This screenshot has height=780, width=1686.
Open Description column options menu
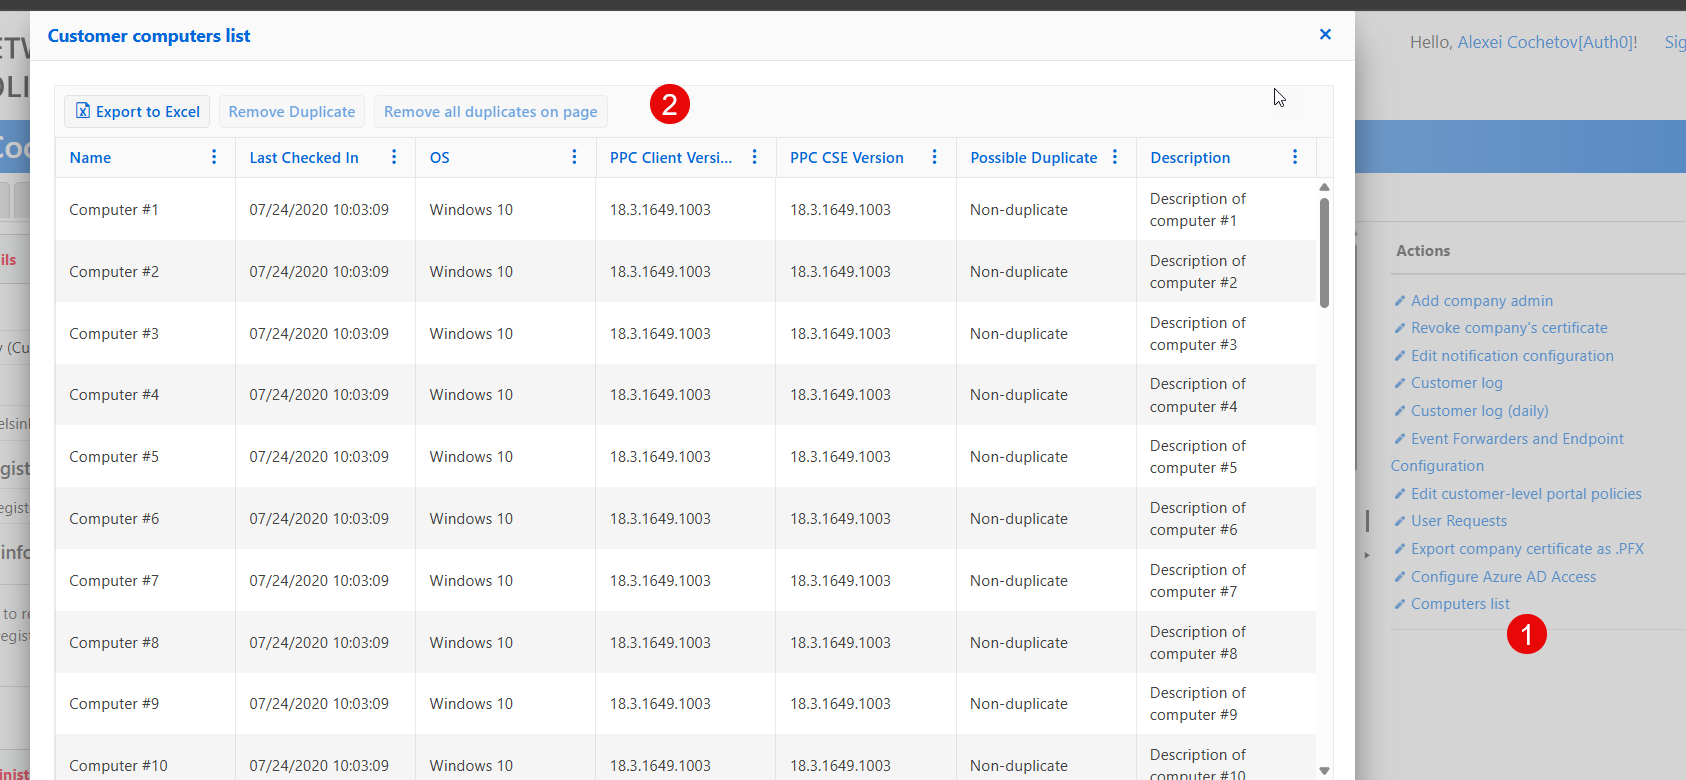pyautogui.click(x=1295, y=157)
